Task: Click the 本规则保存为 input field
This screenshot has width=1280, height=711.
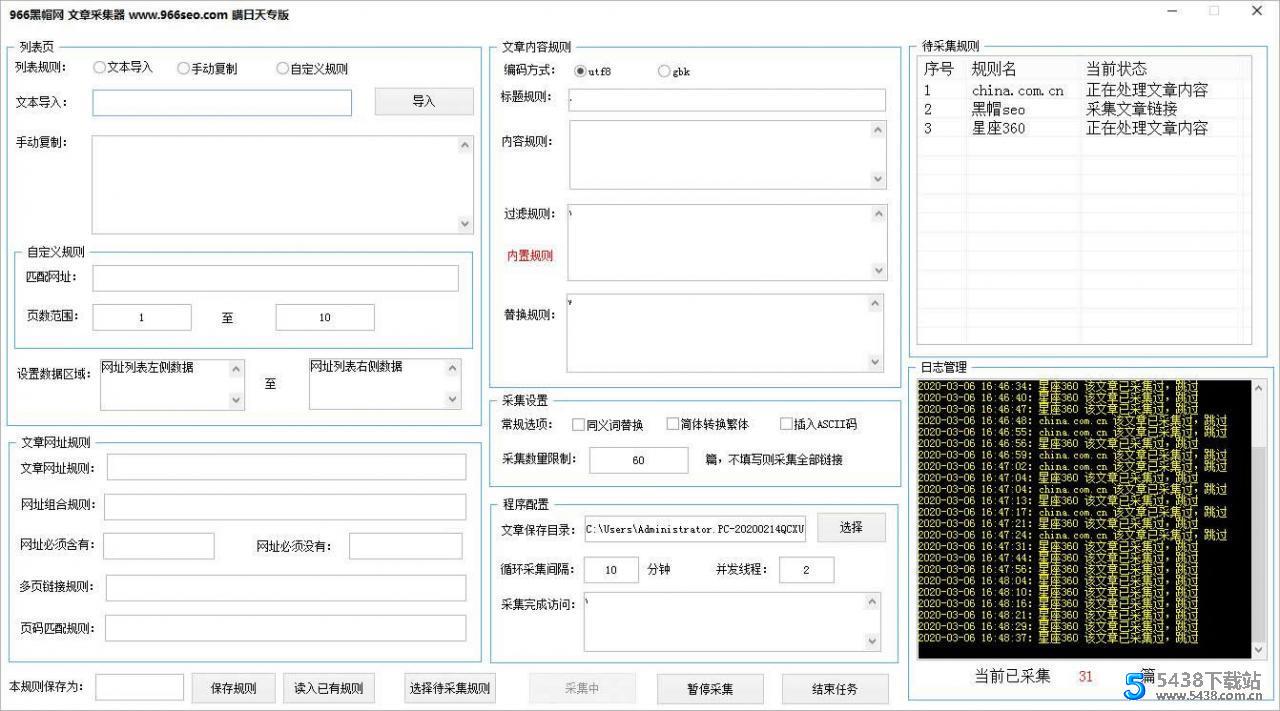Action: 139,687
